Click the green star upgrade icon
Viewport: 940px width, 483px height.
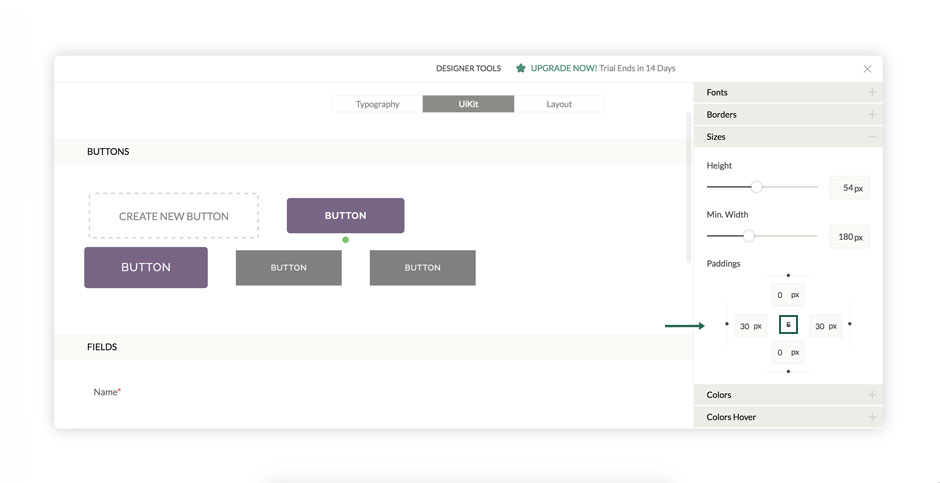pos(520,68)
